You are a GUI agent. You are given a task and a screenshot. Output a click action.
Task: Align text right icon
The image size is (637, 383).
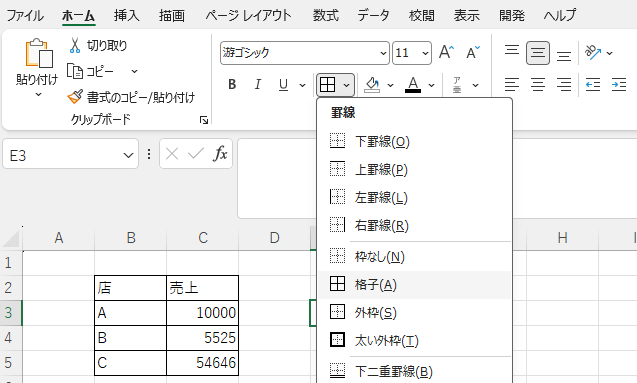click(x=564, y=84)
